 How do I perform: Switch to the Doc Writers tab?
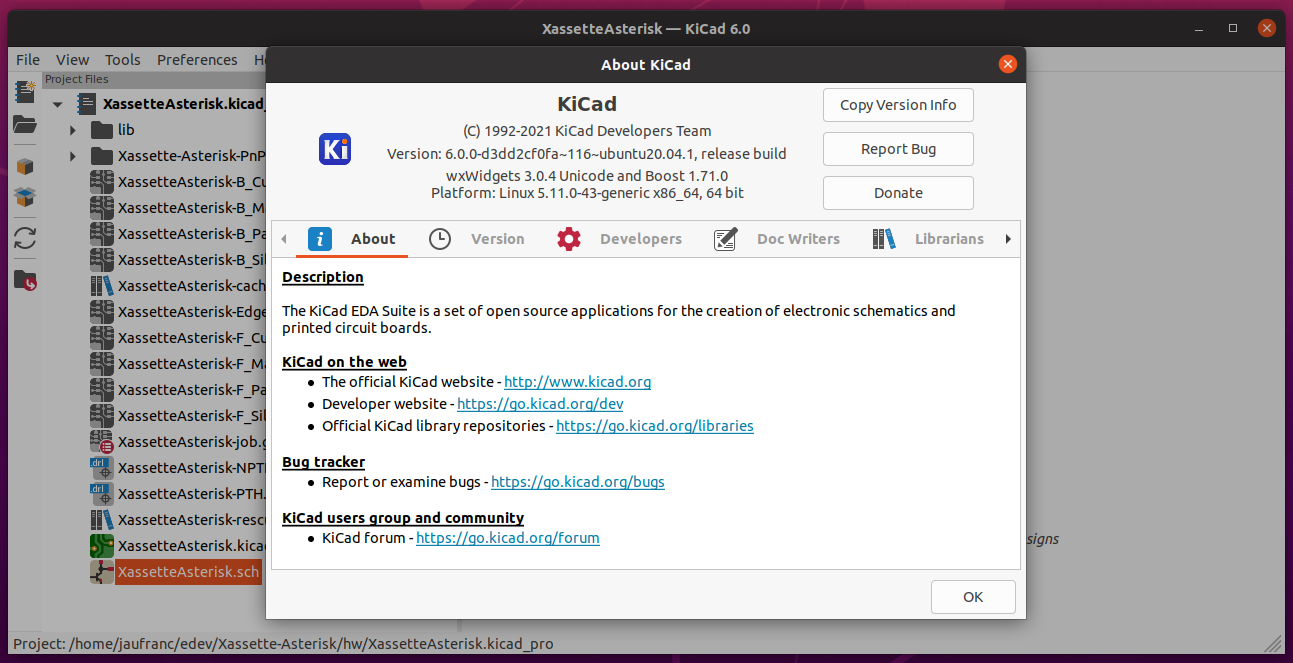pos(777,239)
